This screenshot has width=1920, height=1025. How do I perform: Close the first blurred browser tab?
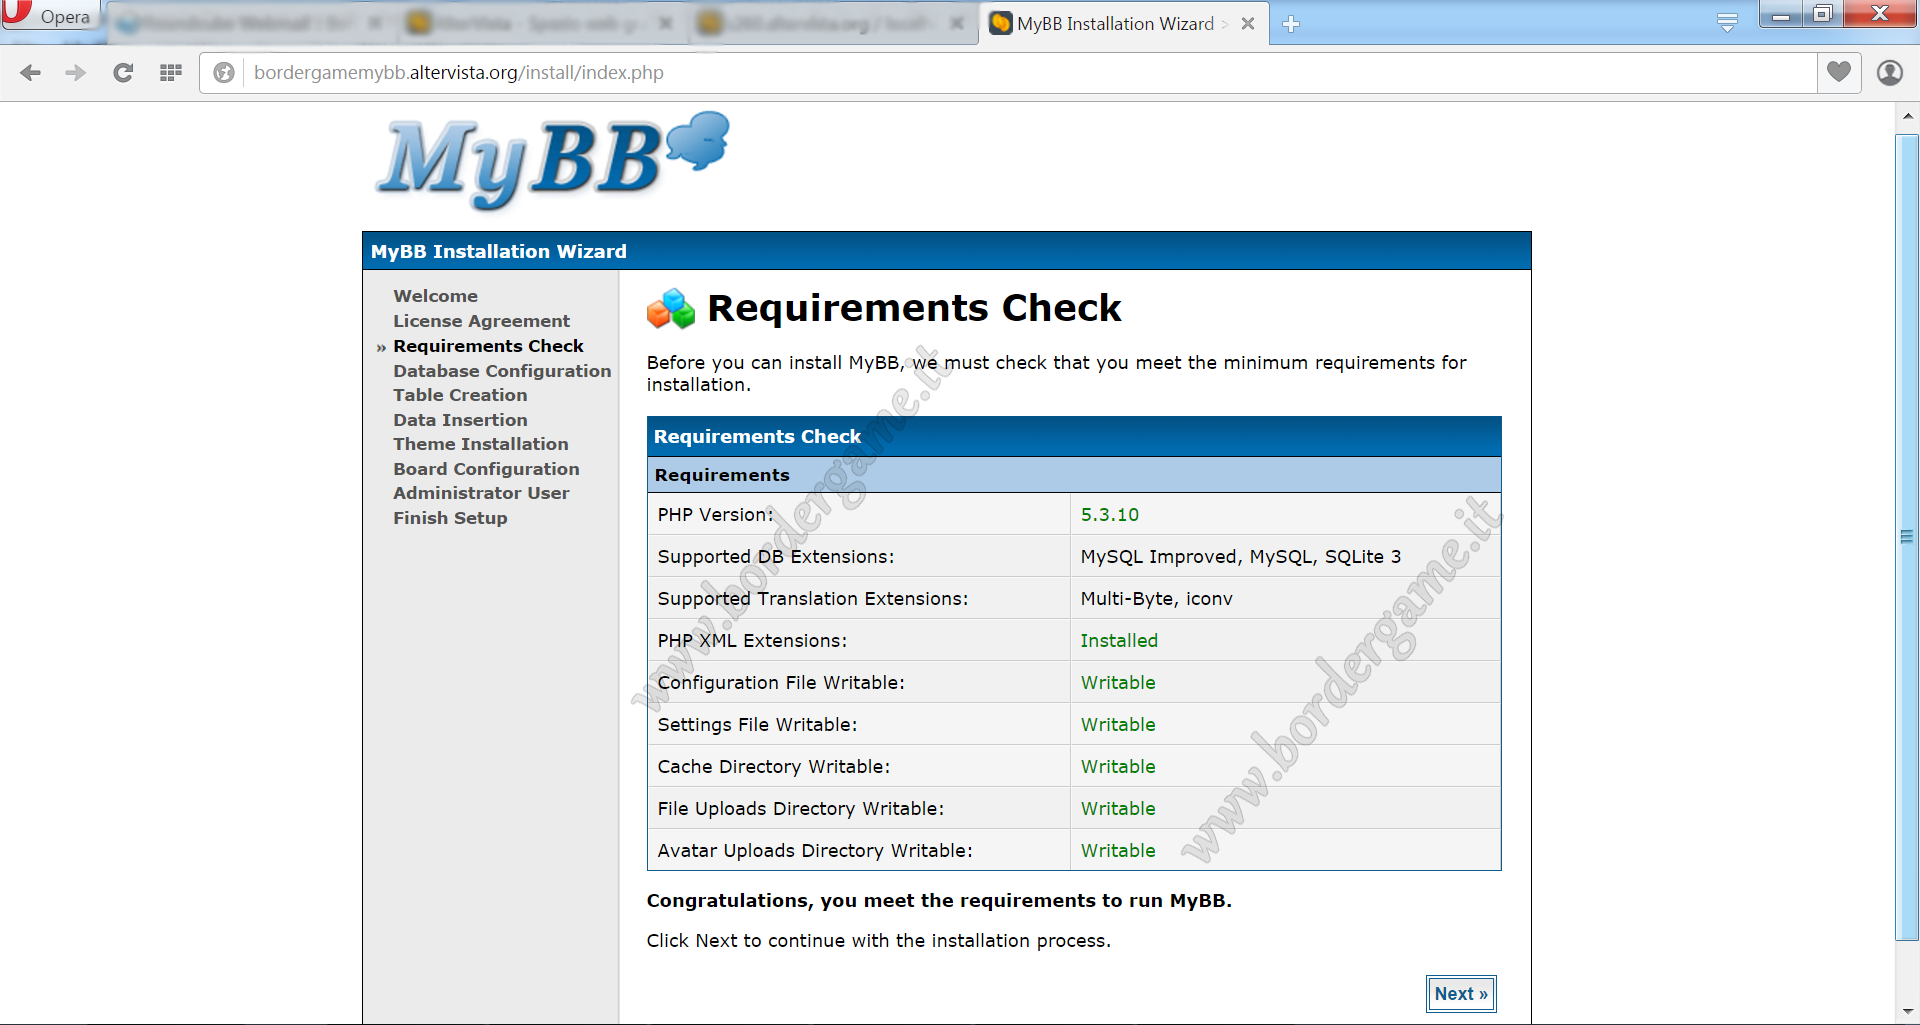click(375, 24)
